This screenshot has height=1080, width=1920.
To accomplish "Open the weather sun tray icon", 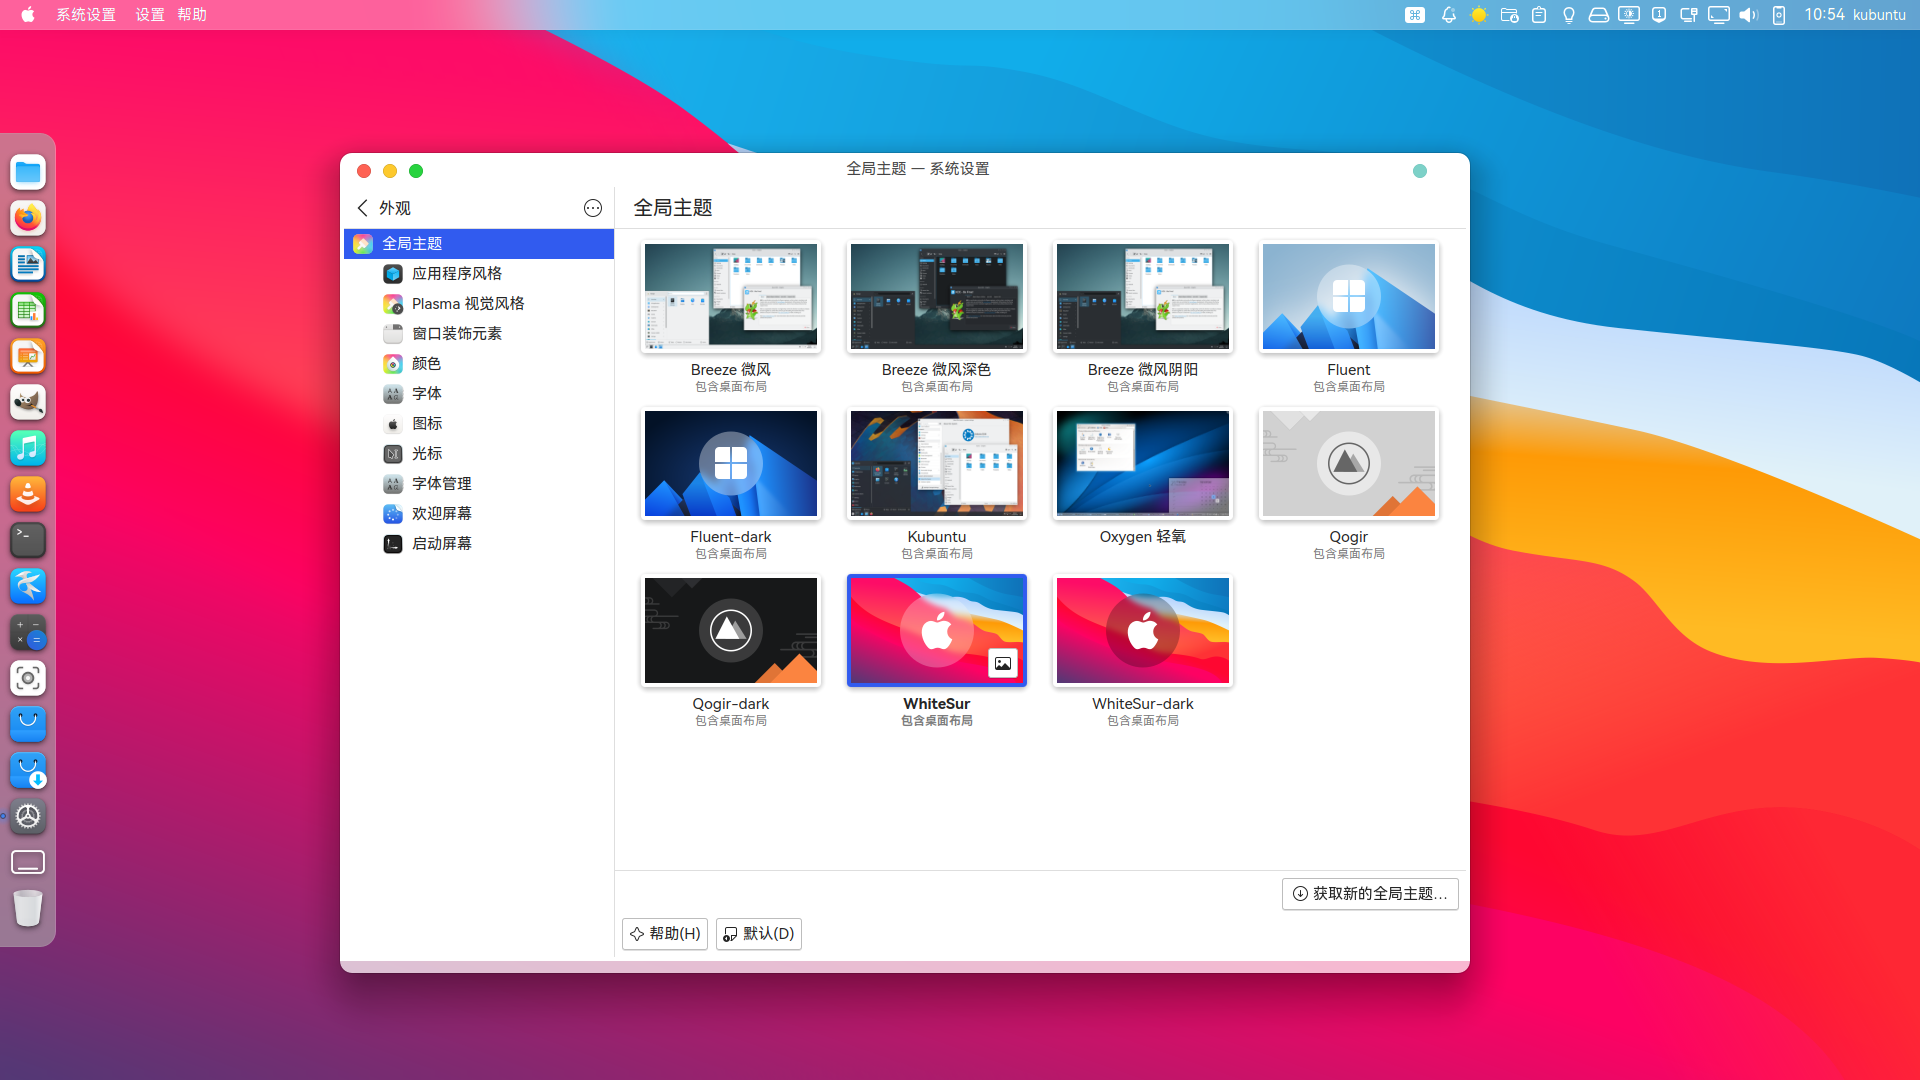I will [1479, 15].
